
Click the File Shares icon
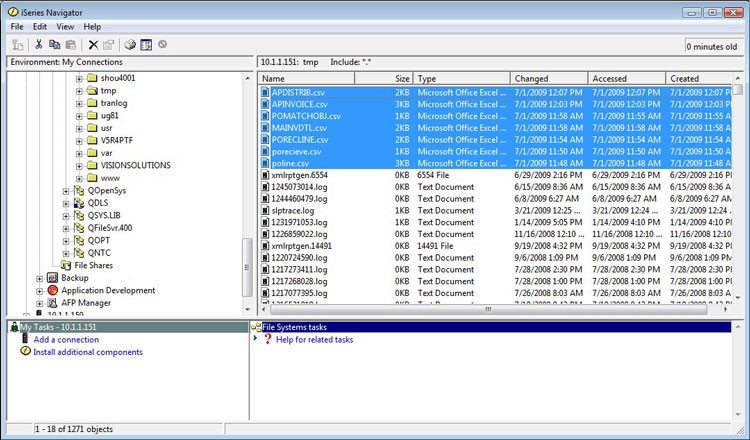pos(66,265)
